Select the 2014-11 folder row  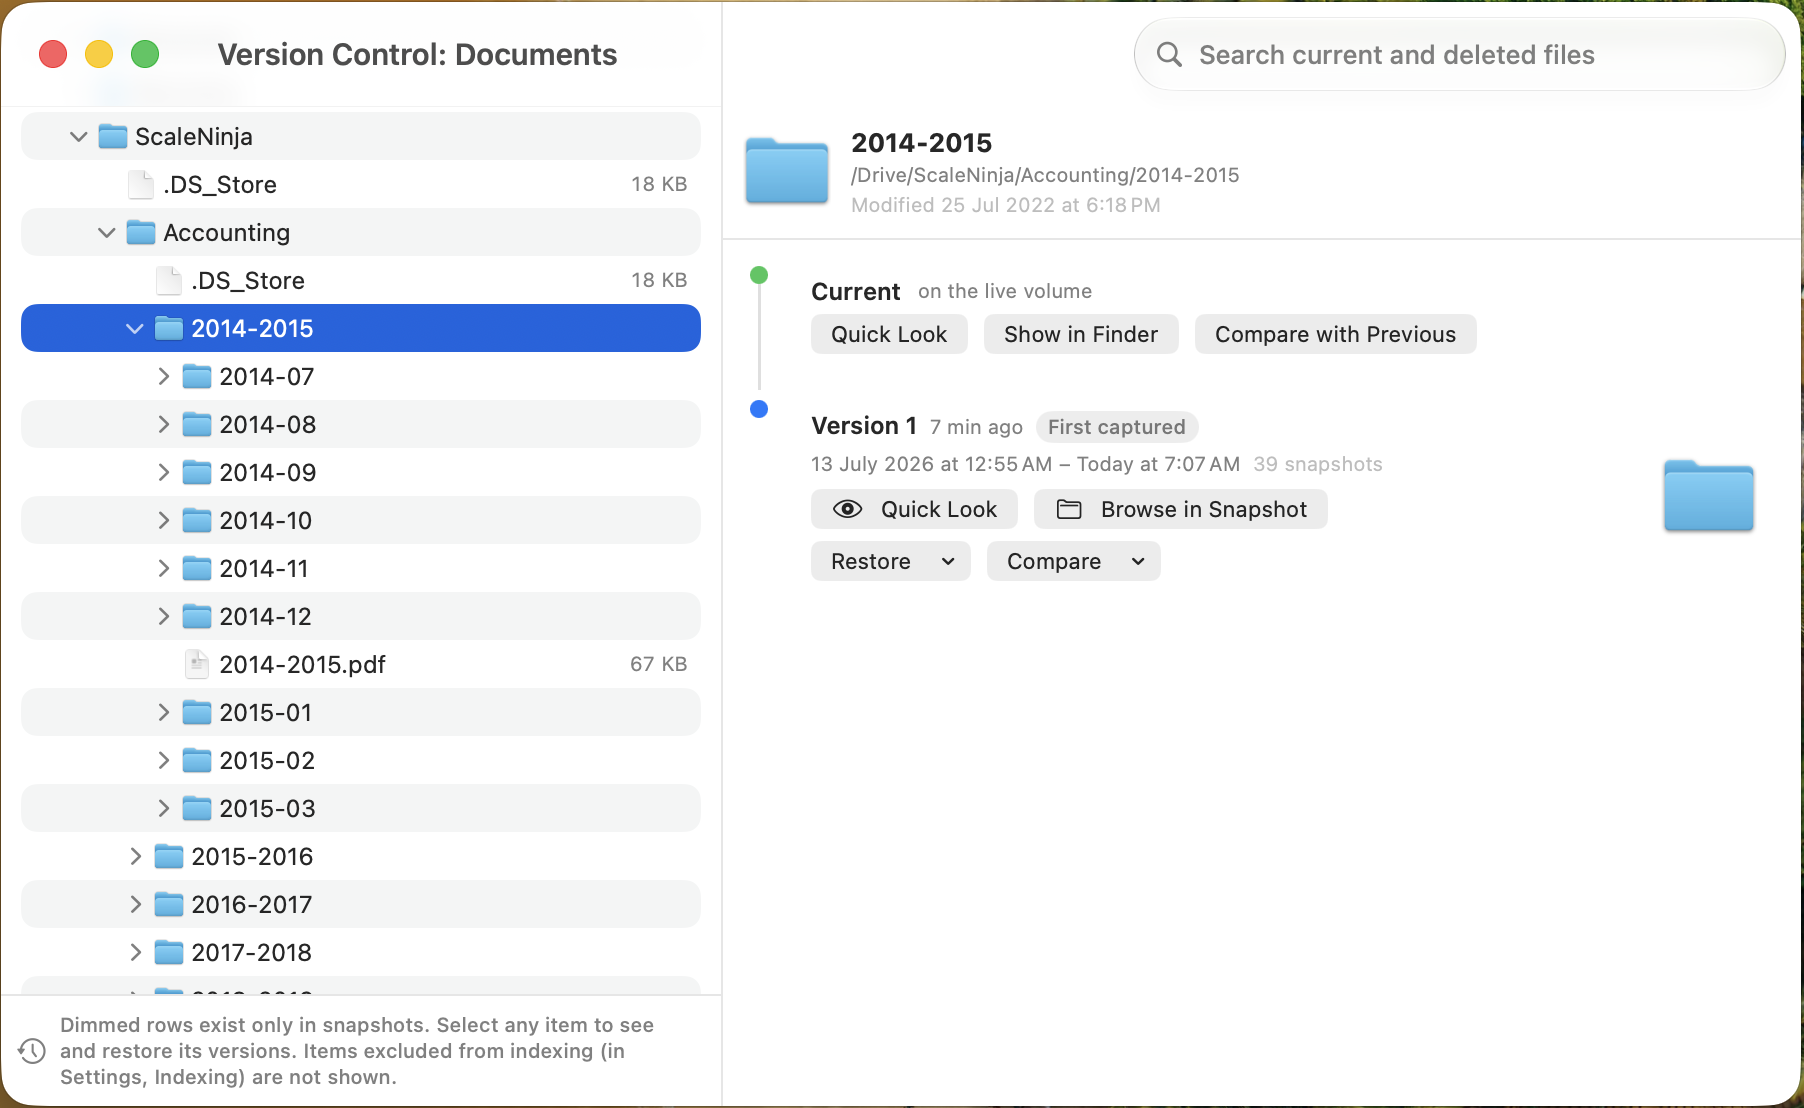pos(361,568)
